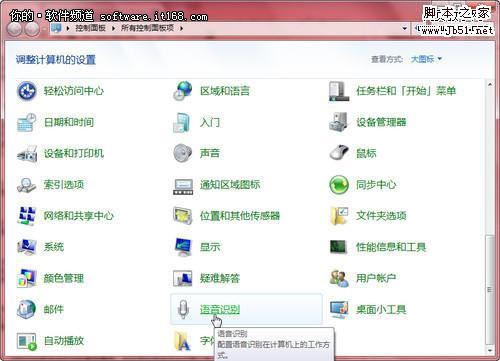
Task: Click the 用户帐户 people icon
Action: coord(339,278)
